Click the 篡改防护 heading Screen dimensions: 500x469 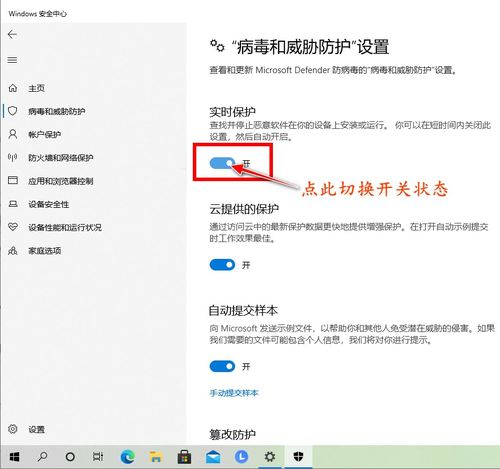[232, 435]
